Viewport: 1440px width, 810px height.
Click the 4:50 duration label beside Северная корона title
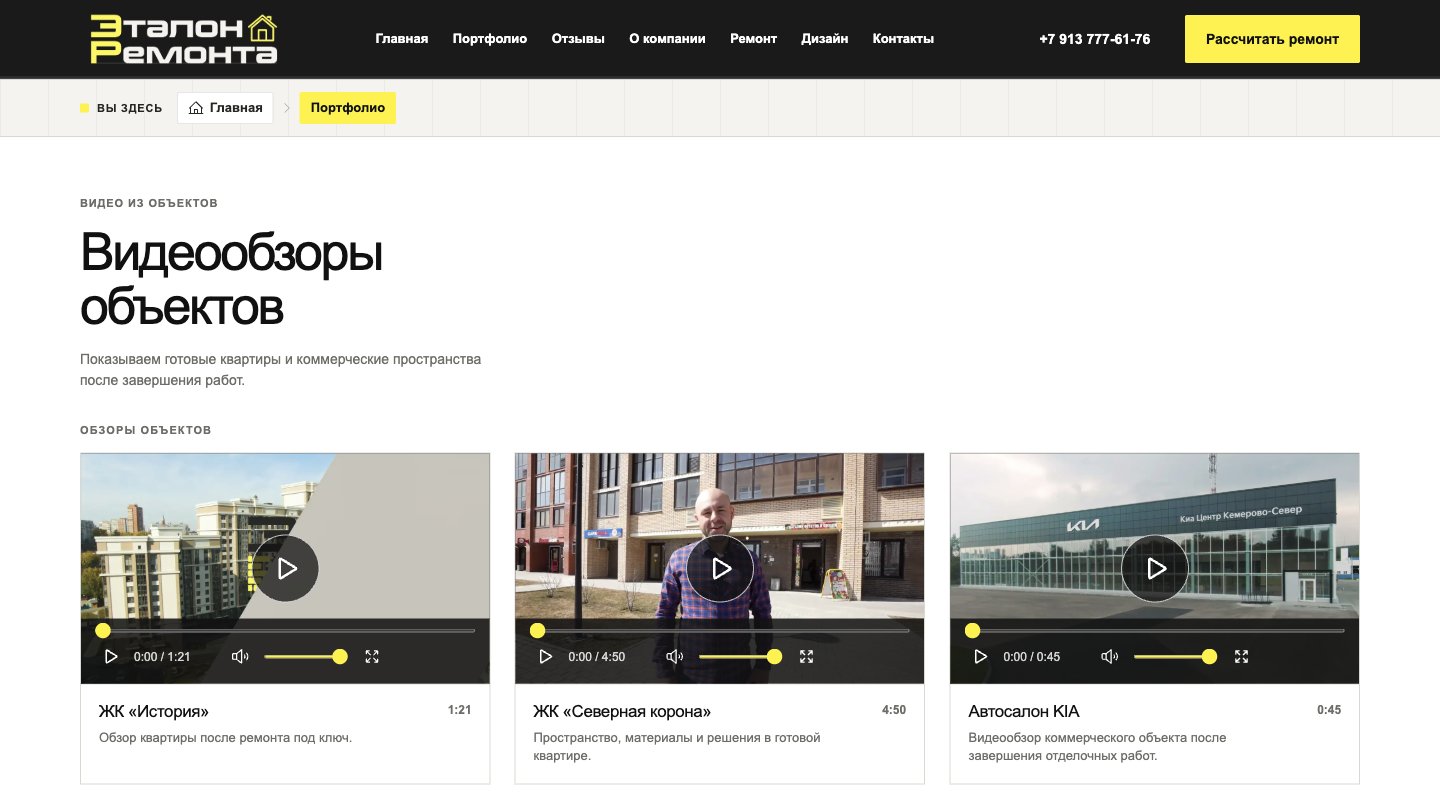pos(894,710)
